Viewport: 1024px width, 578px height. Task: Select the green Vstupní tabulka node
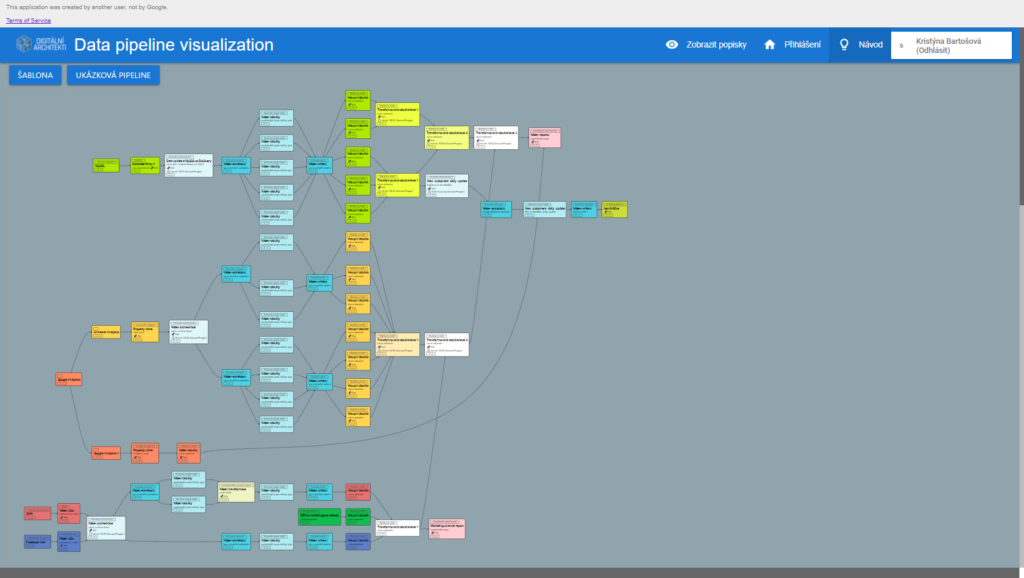point(358,517)
